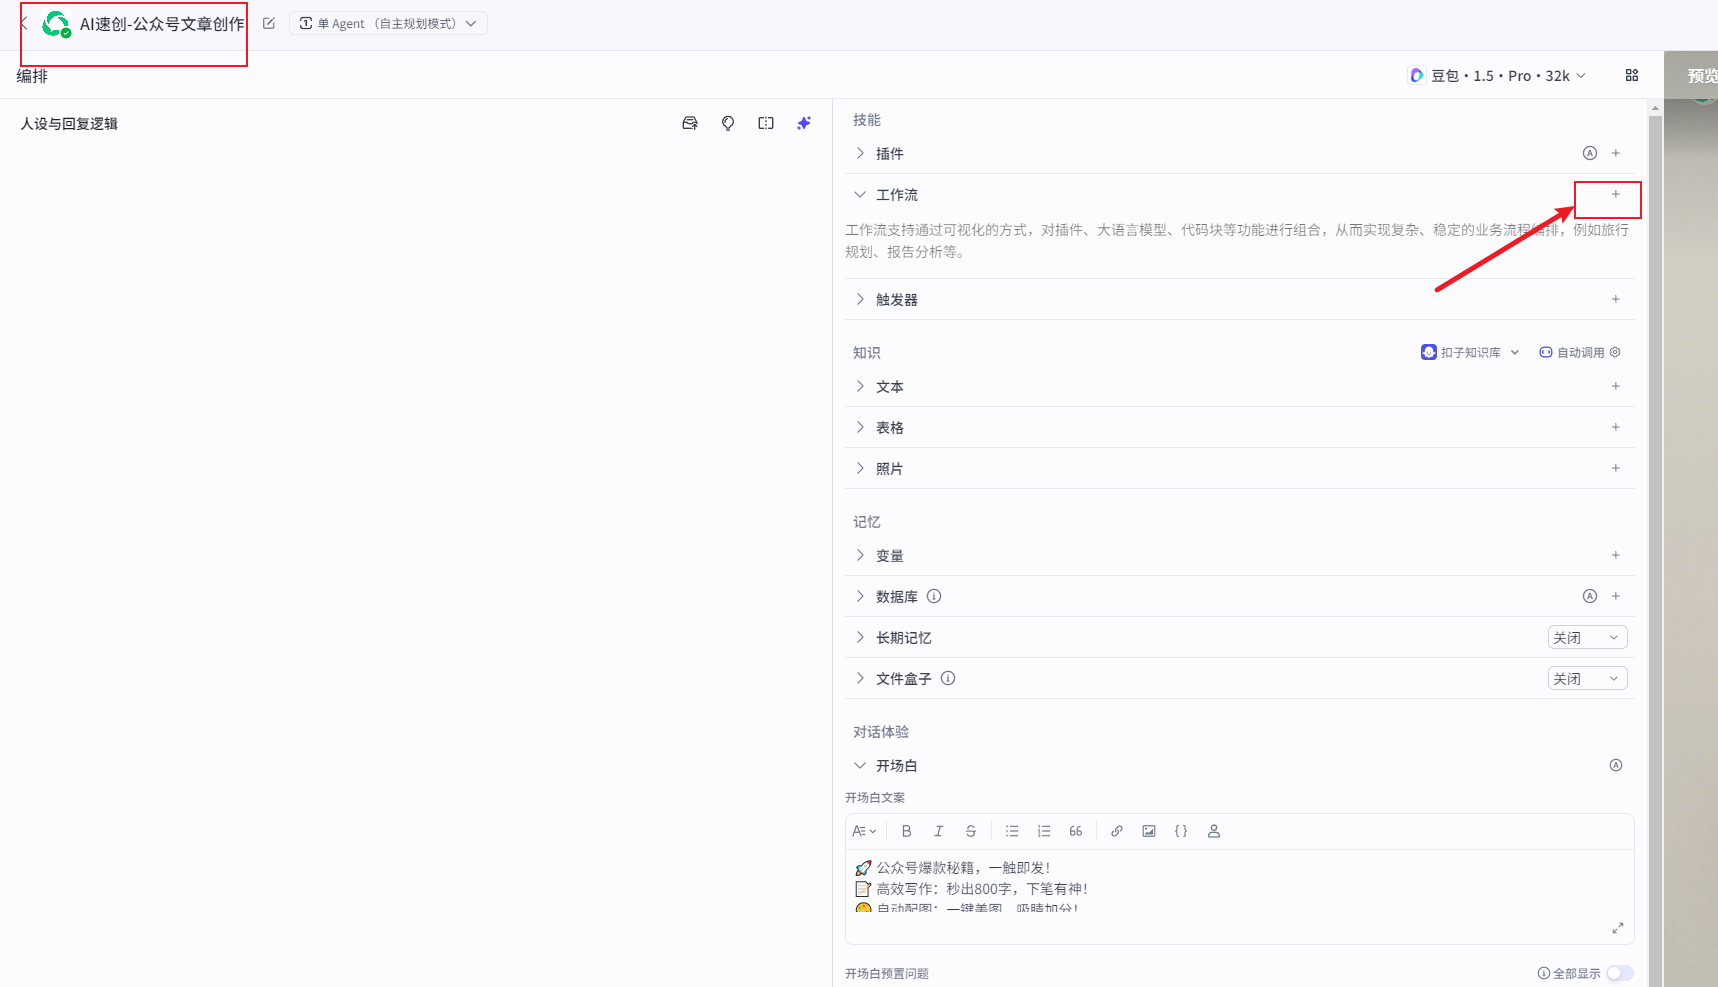Click the AI速创 bot avatar icon

coord(56,24)
